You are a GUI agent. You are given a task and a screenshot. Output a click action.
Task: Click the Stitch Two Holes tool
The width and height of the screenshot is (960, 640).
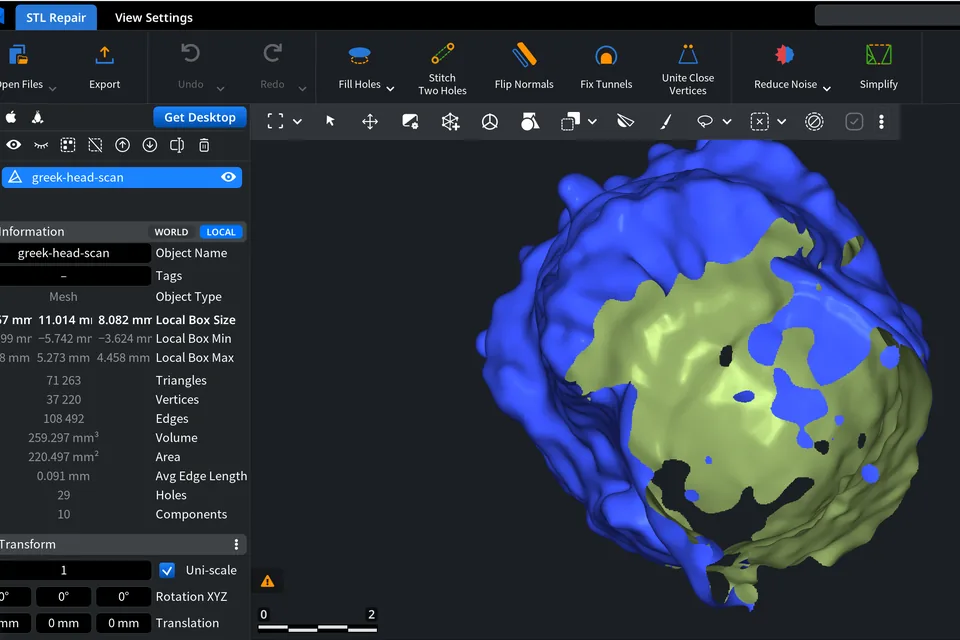442,69
